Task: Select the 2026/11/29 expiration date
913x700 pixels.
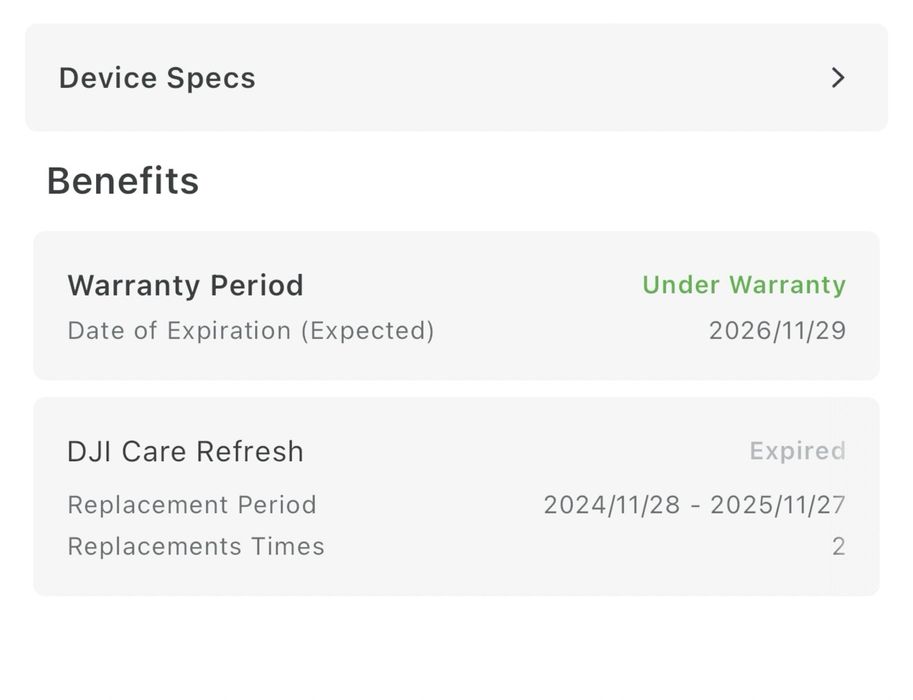Action: (x=777, y=330)
